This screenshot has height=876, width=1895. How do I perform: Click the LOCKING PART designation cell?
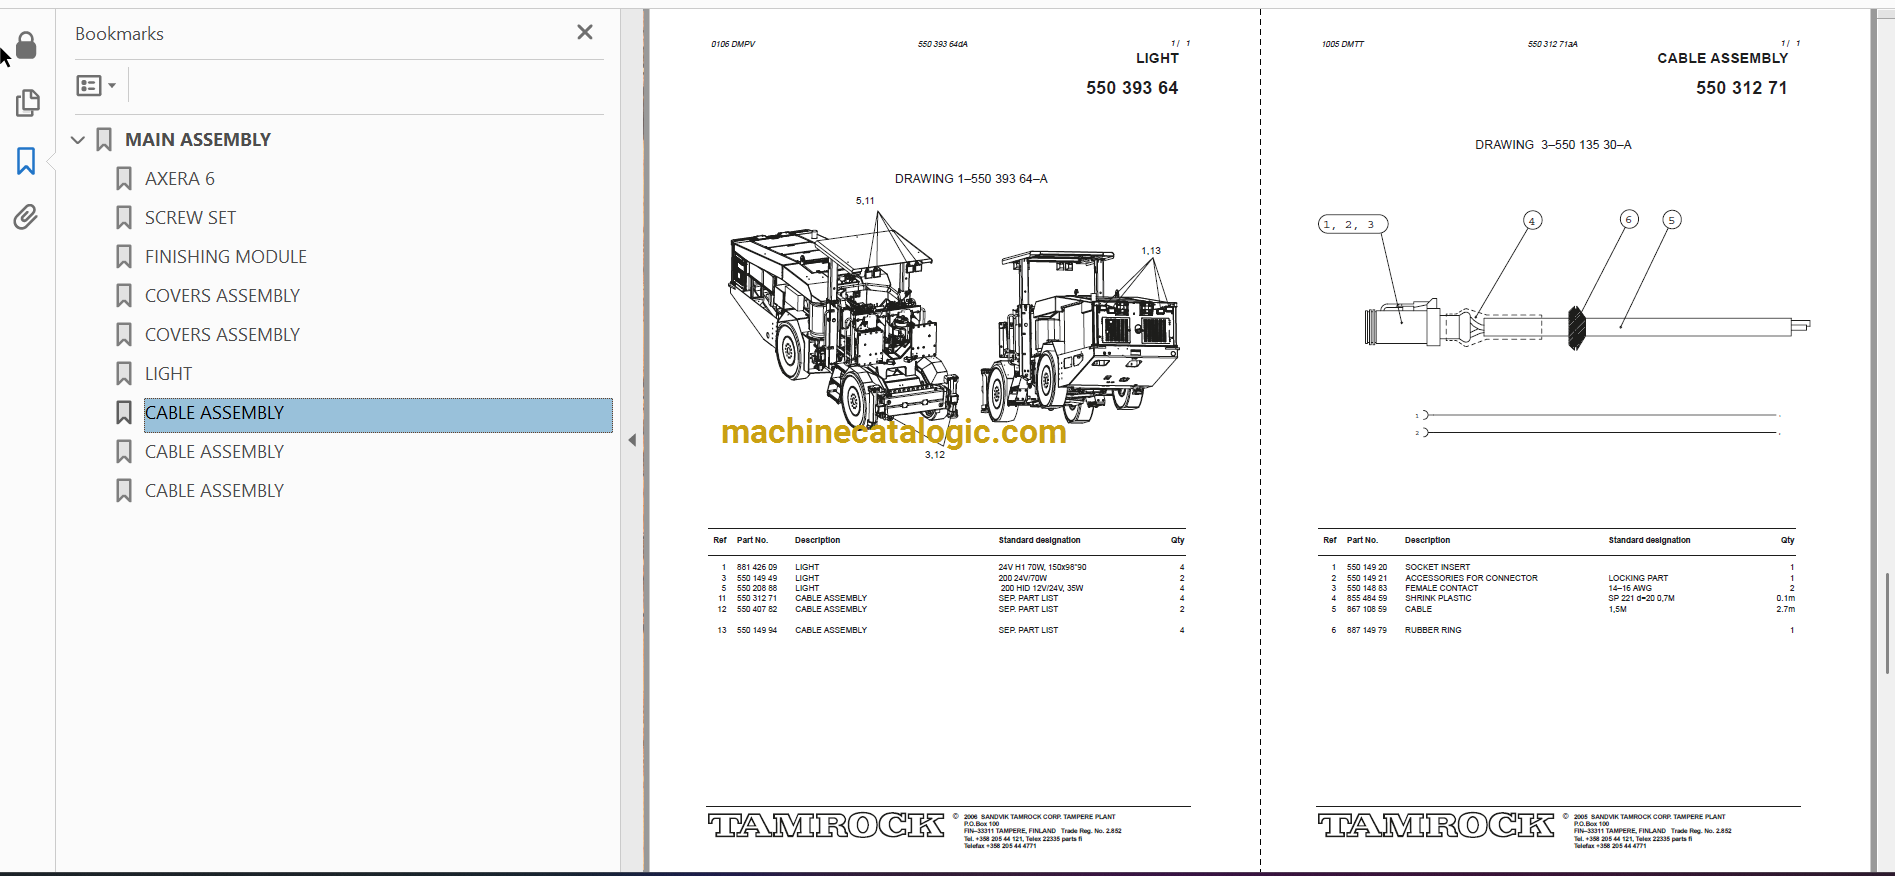pos(1638,578)
